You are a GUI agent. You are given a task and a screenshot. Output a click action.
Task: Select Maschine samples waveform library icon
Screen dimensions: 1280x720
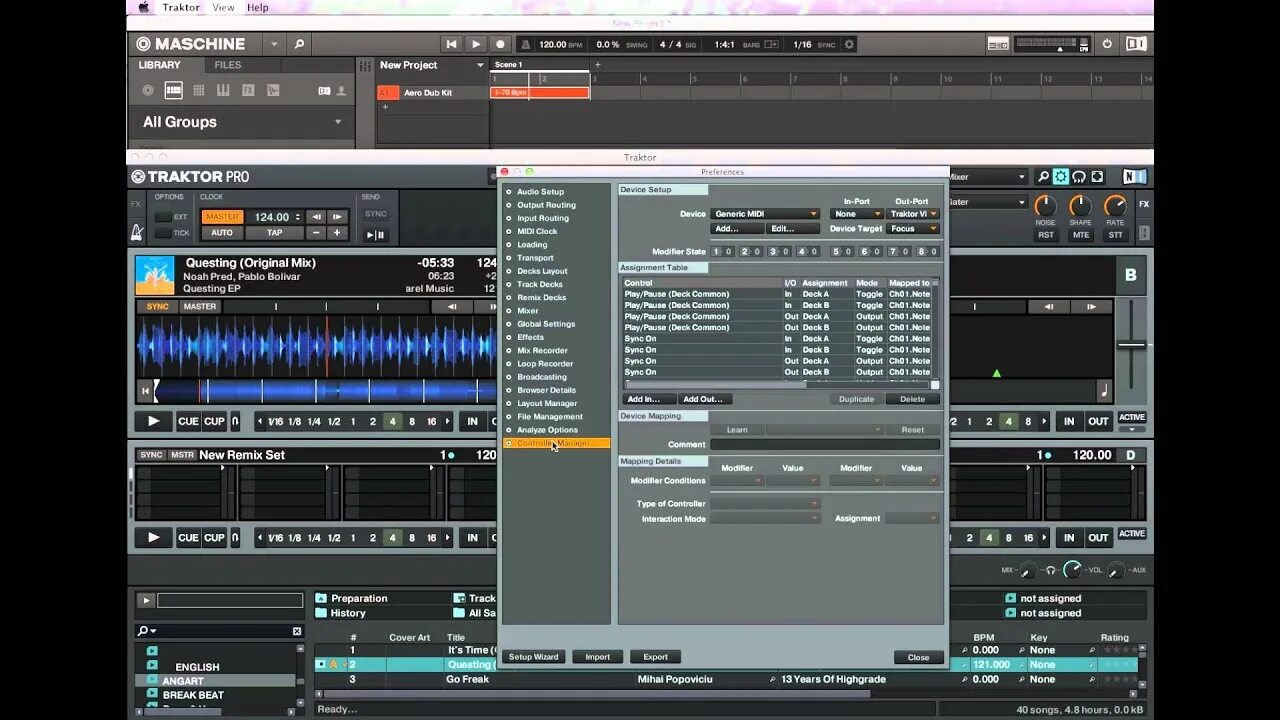tap(273, 90)
